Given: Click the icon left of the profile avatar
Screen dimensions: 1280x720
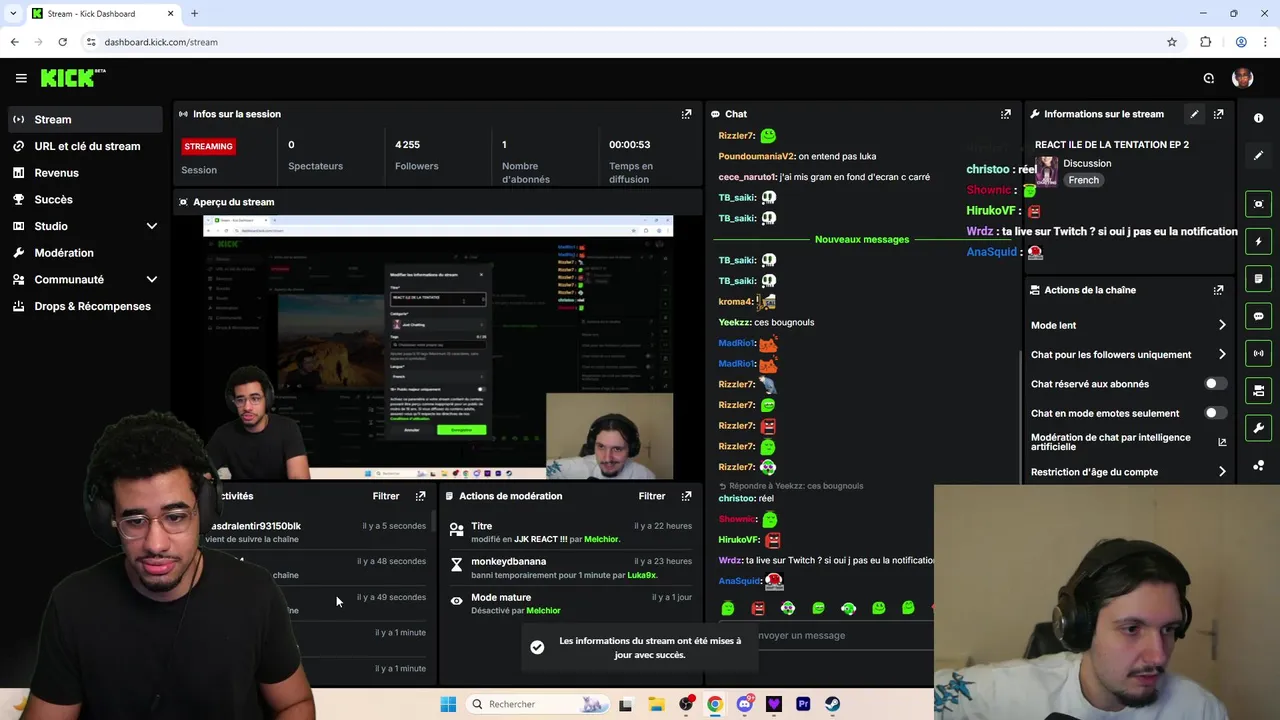Looking at the screenshot, I should pos(1209,78).
